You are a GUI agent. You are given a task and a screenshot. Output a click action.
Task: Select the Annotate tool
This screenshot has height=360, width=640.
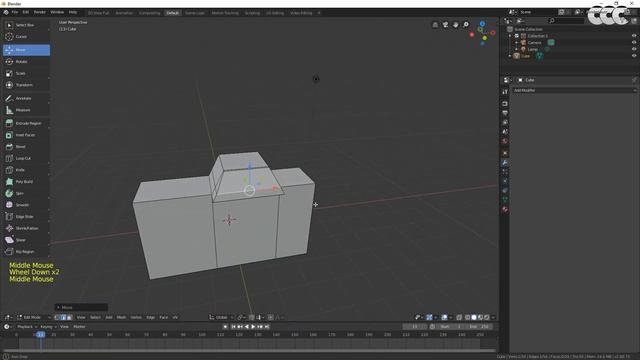click(x=26, y=98)
